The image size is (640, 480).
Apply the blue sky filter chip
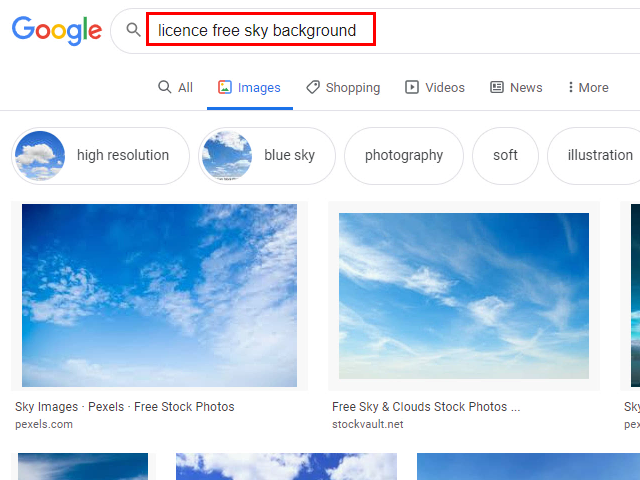[266, 156]
